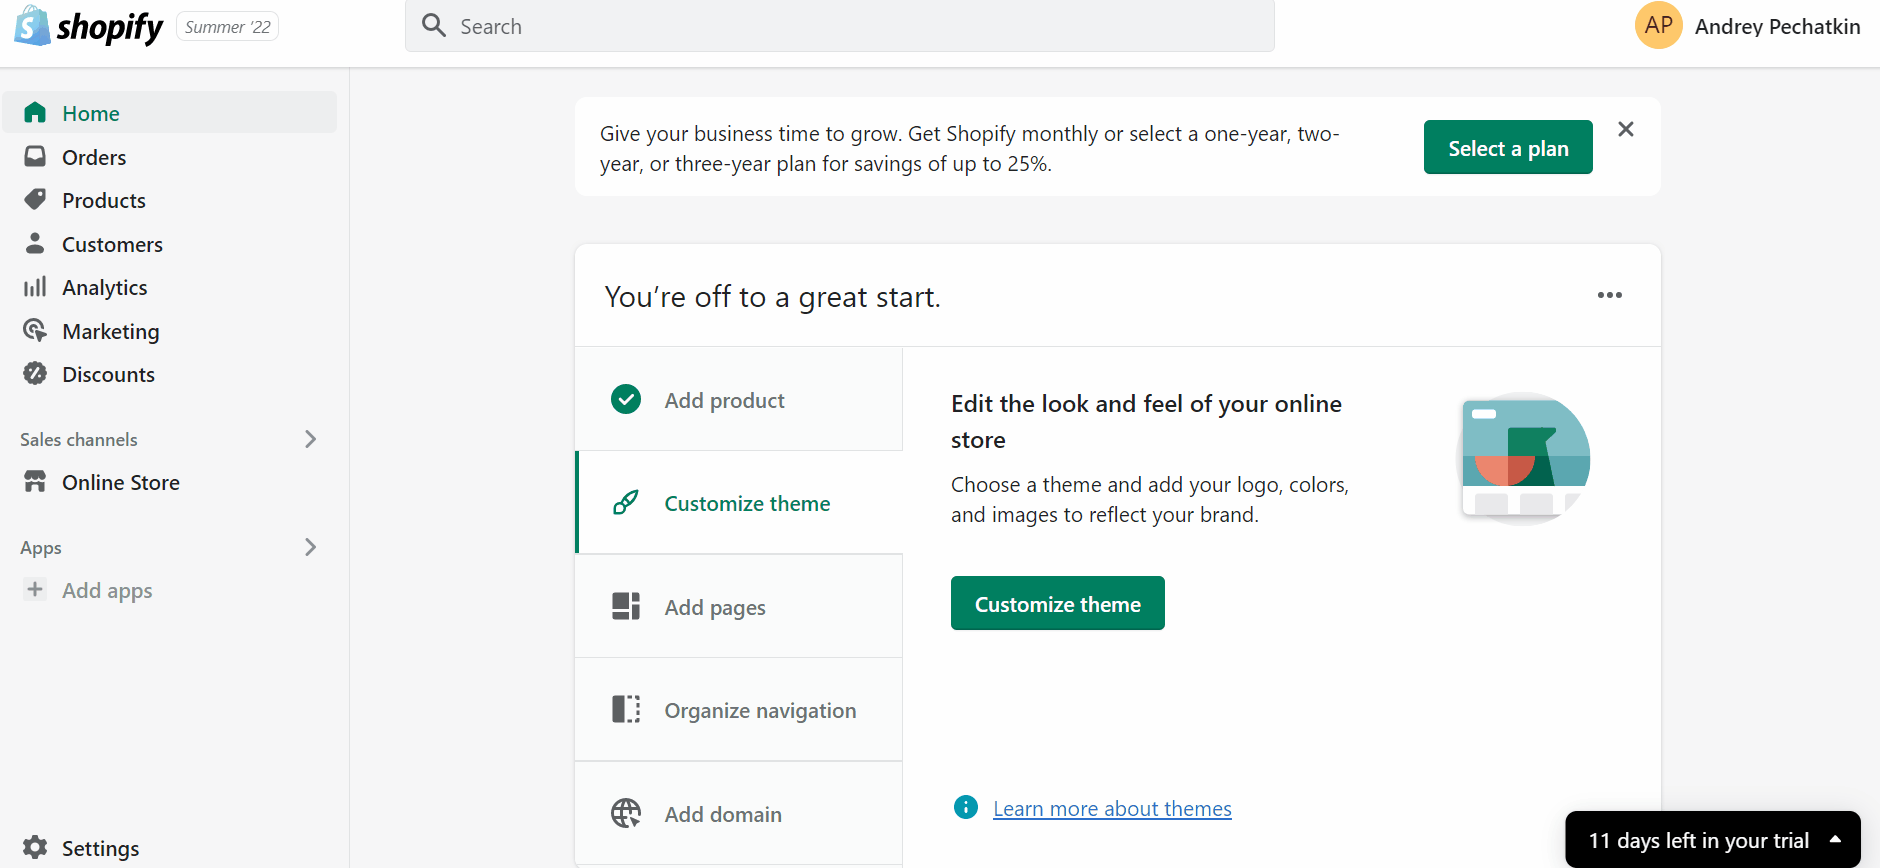Select the Organize navigation step
This screenshot has height=868, width=1880.
pyautogui.click(x=739, y=710)
